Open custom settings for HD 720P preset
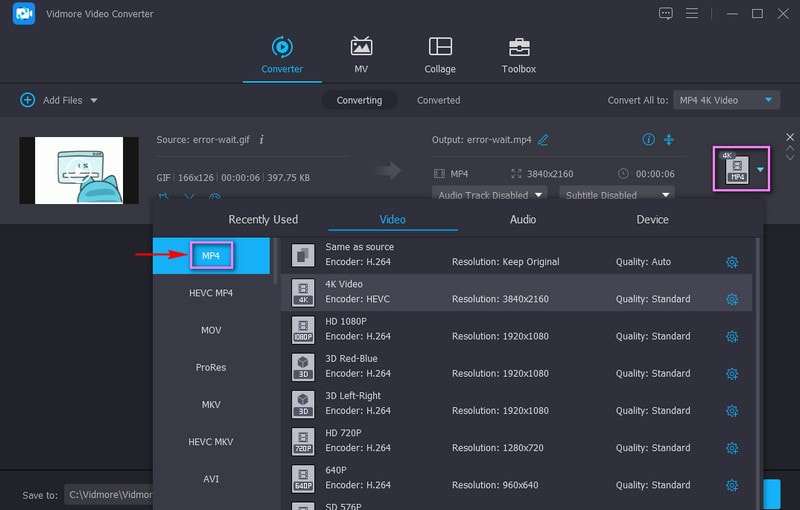The image size is (800, 510). pyautogui.click(x=731, y=448)
